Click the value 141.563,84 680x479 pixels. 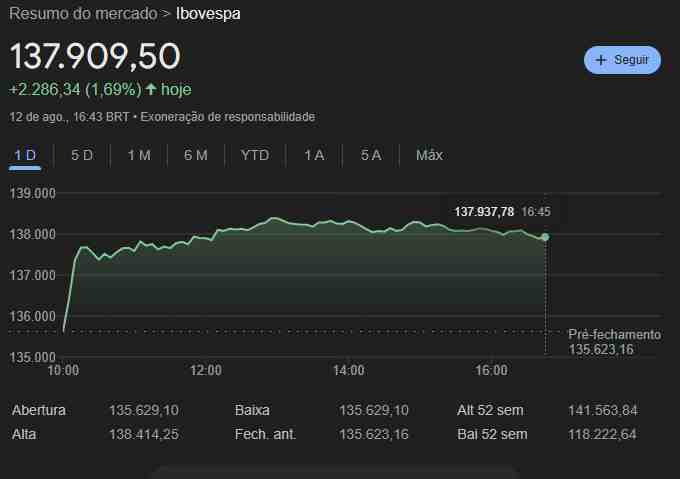click(x=603, y=410)
